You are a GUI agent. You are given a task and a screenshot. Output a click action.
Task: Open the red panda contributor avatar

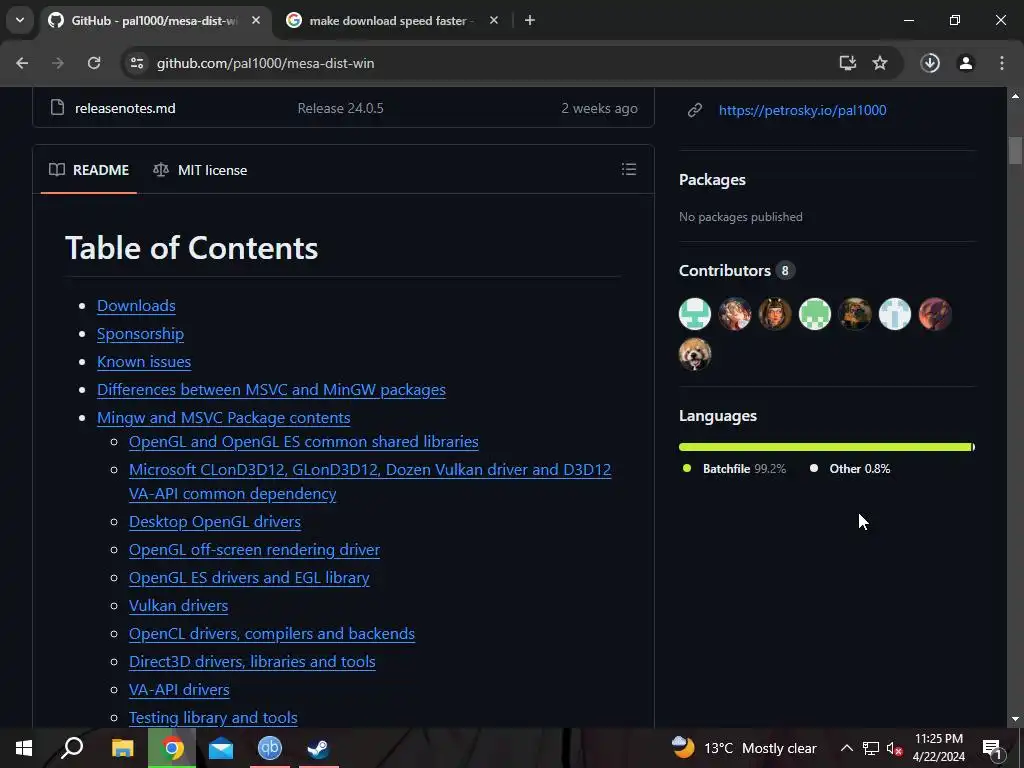coord(695,355)
